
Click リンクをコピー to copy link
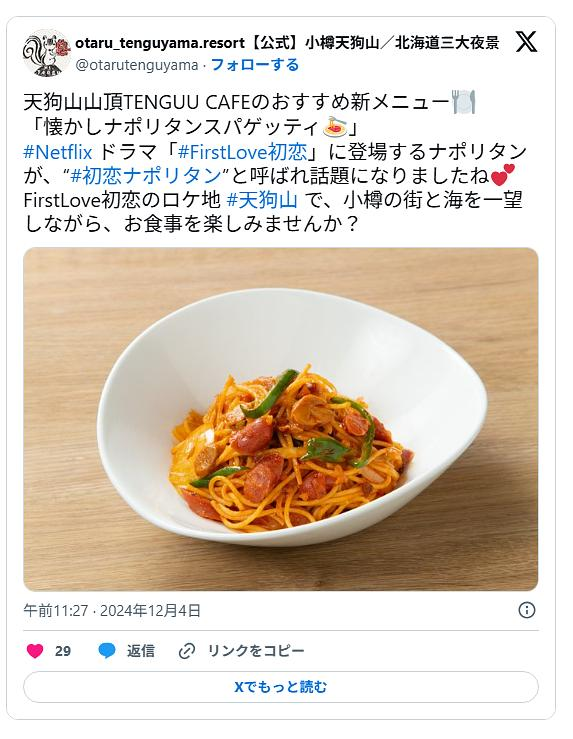256,651
